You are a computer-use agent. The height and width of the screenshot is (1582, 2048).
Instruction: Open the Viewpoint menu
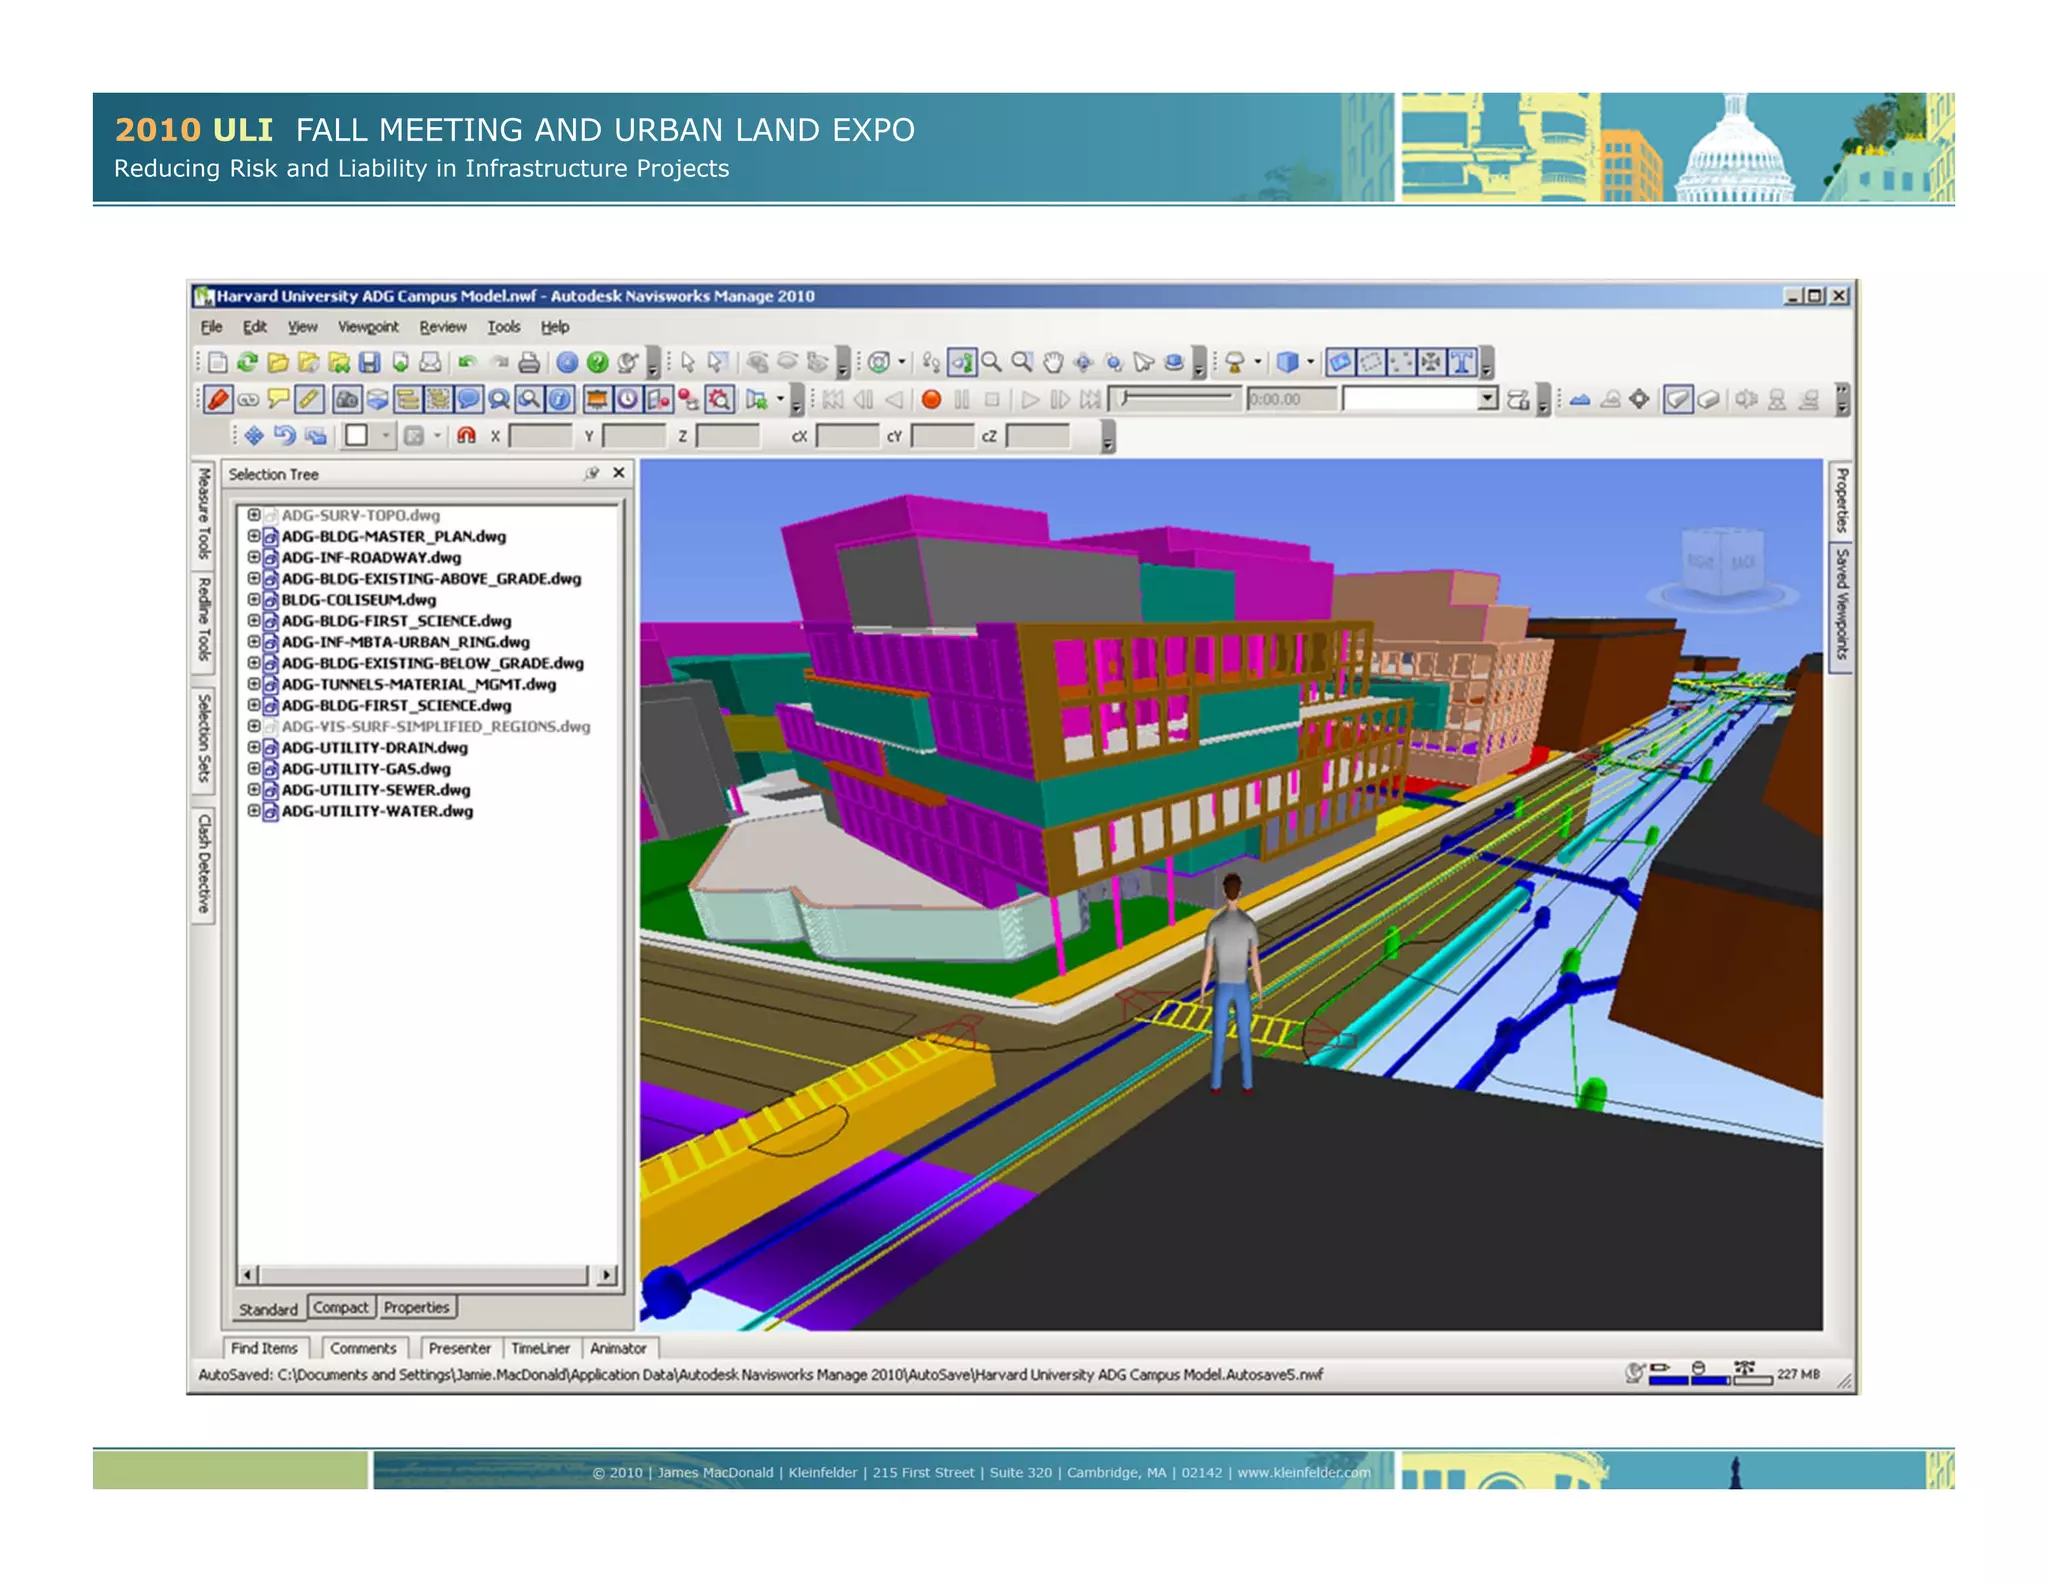click(x=367, y=327)
